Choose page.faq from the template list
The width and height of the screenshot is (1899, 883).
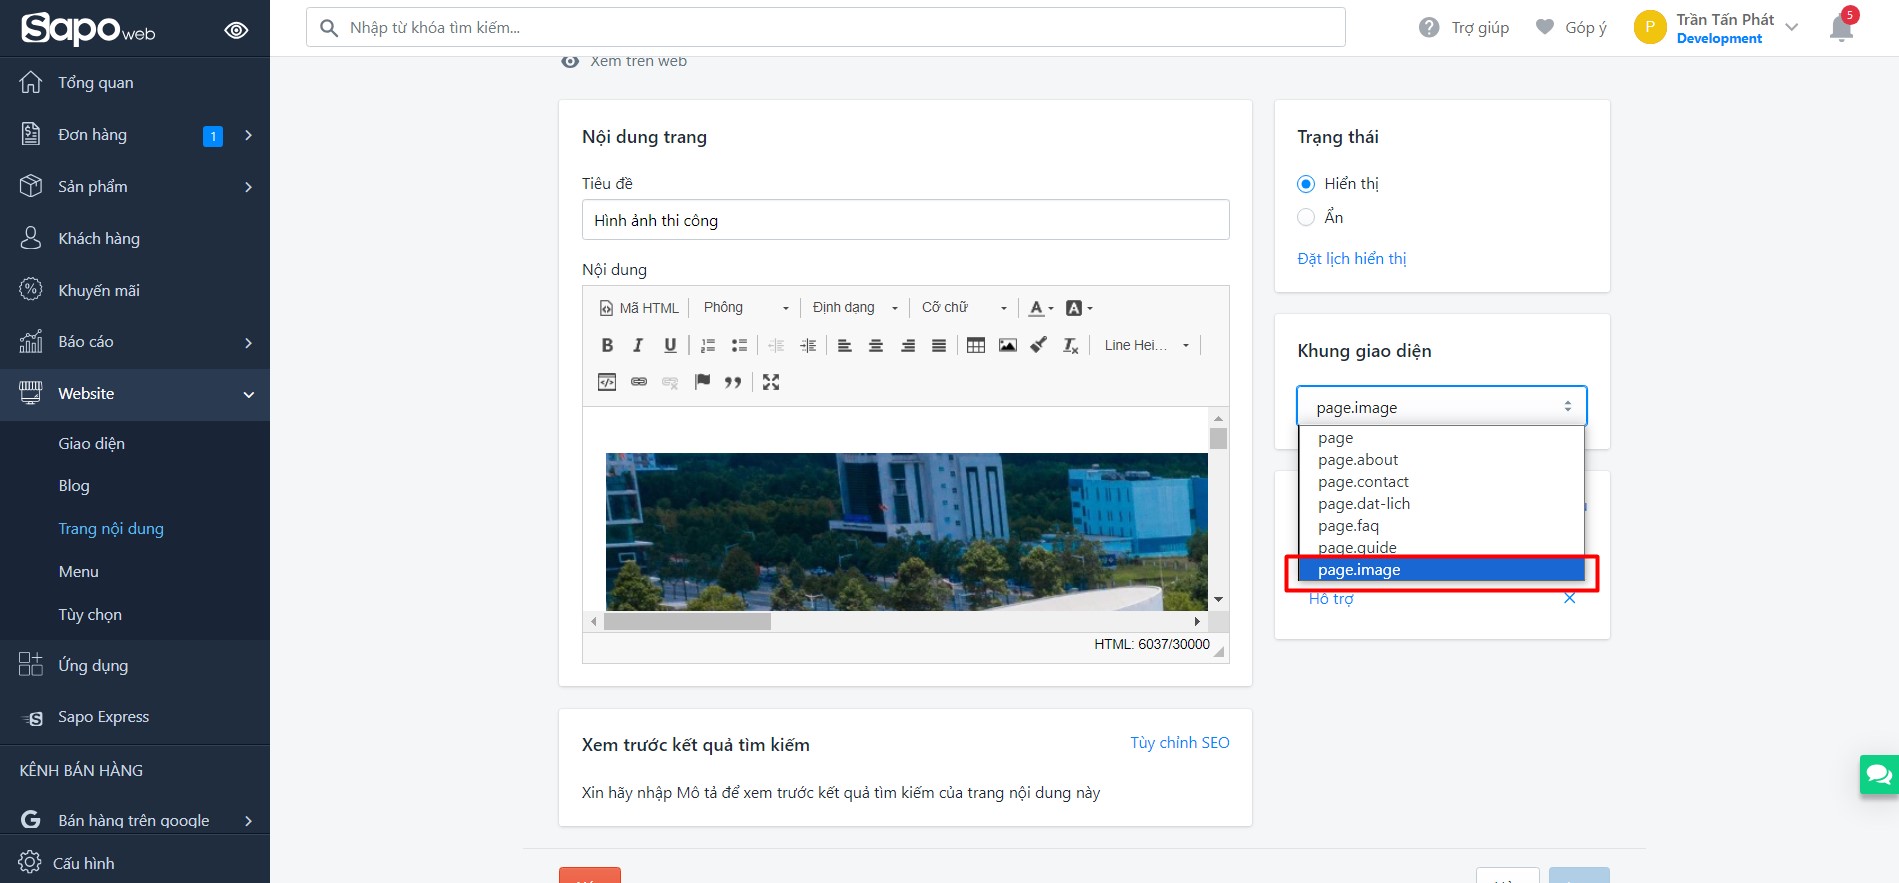tap(1441, 526)
